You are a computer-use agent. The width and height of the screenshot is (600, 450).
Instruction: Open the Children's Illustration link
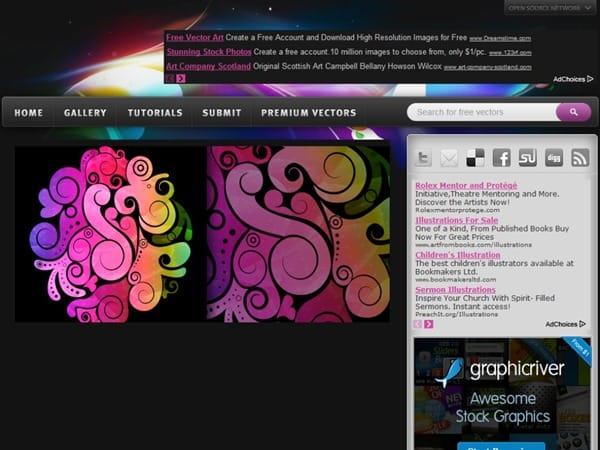tap(458, 255)
